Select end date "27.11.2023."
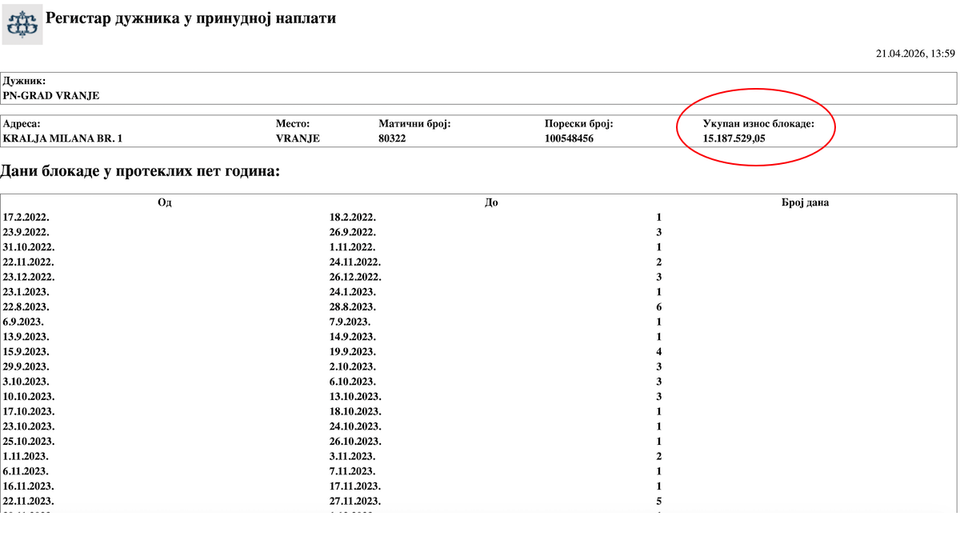This screenshot has width=960, height=560. (x=355, y=501)
